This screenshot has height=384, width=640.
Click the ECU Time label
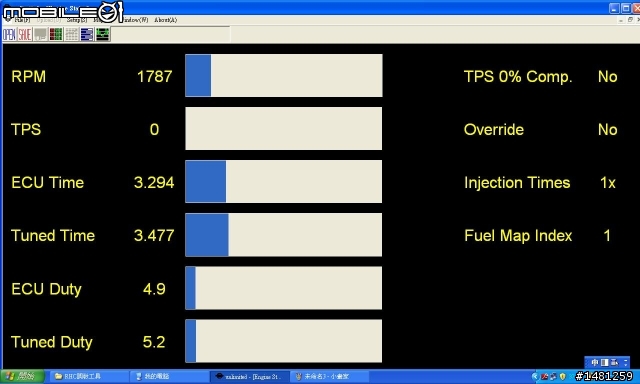tap(47, 183)
